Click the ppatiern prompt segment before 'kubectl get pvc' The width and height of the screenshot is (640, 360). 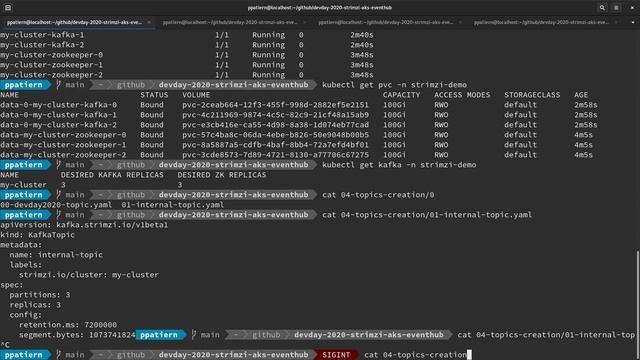coord(24,85)
